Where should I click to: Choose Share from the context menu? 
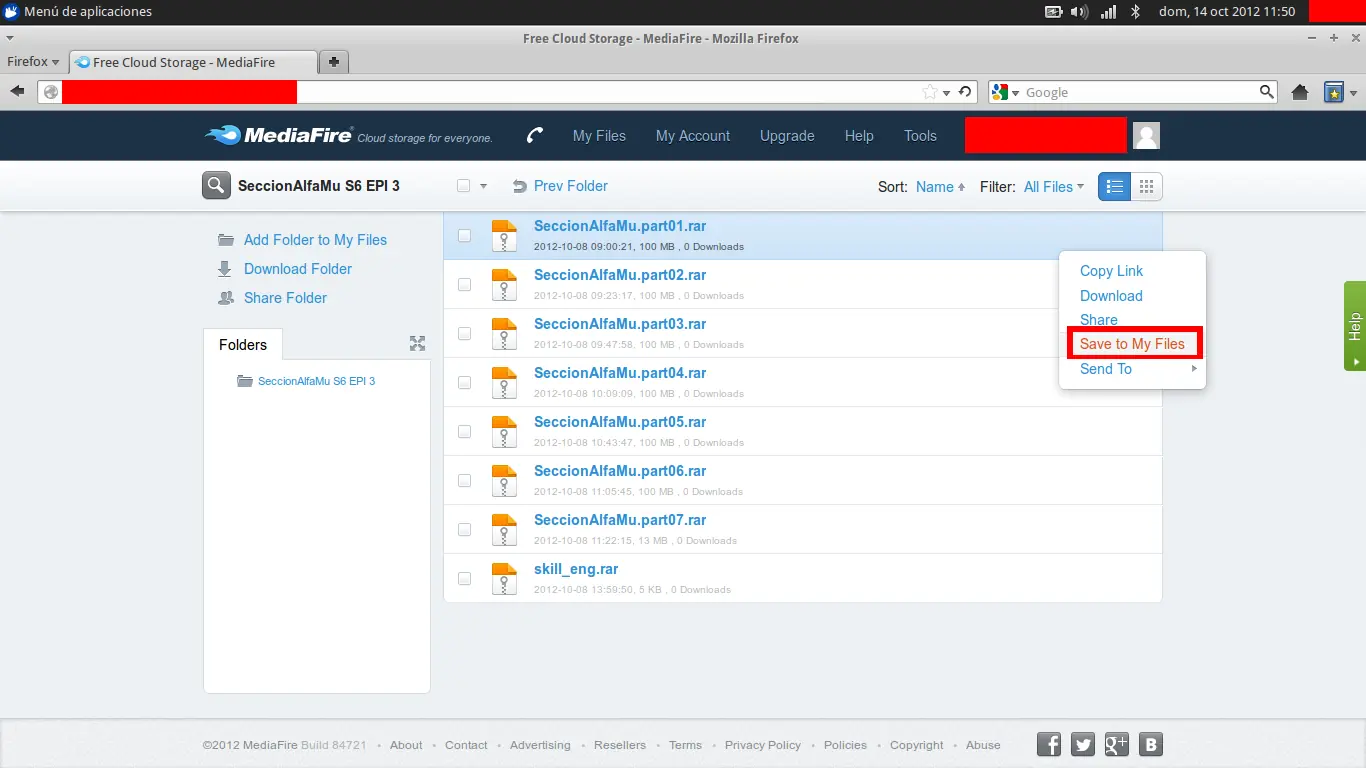click(x=1099, y=320)
